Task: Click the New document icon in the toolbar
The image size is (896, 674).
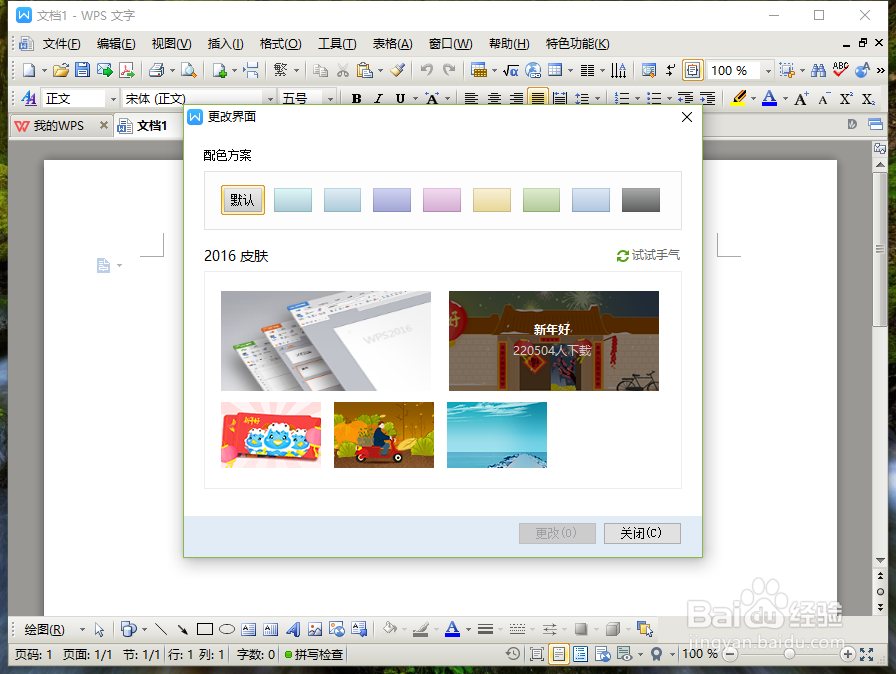Action: 29,70
